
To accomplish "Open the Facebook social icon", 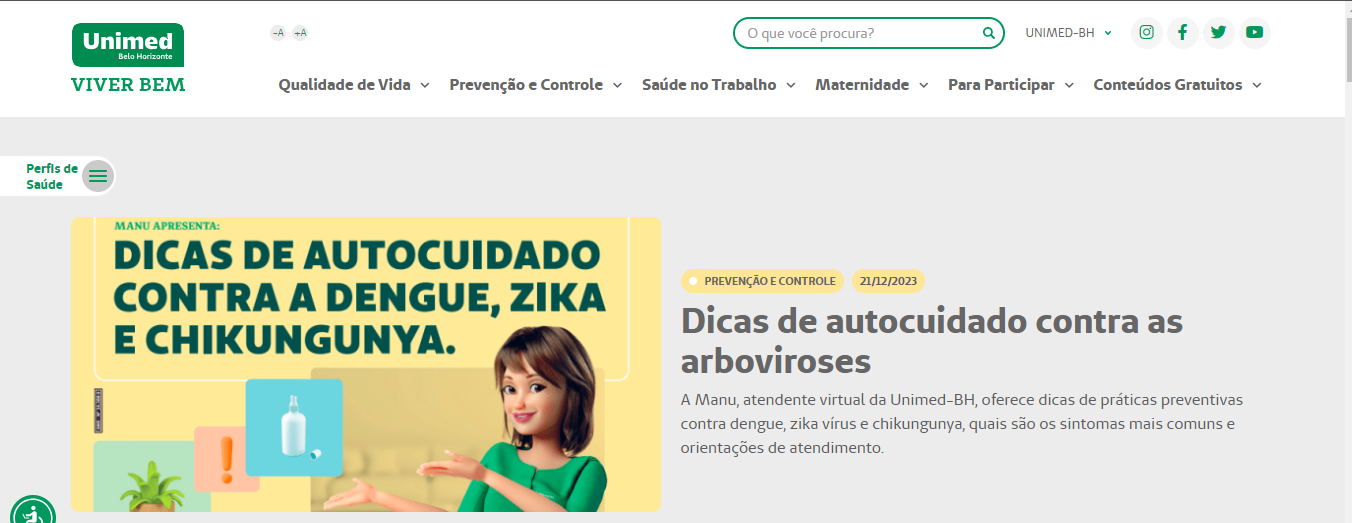I will pyautogui.click(x=1182, y=32).
